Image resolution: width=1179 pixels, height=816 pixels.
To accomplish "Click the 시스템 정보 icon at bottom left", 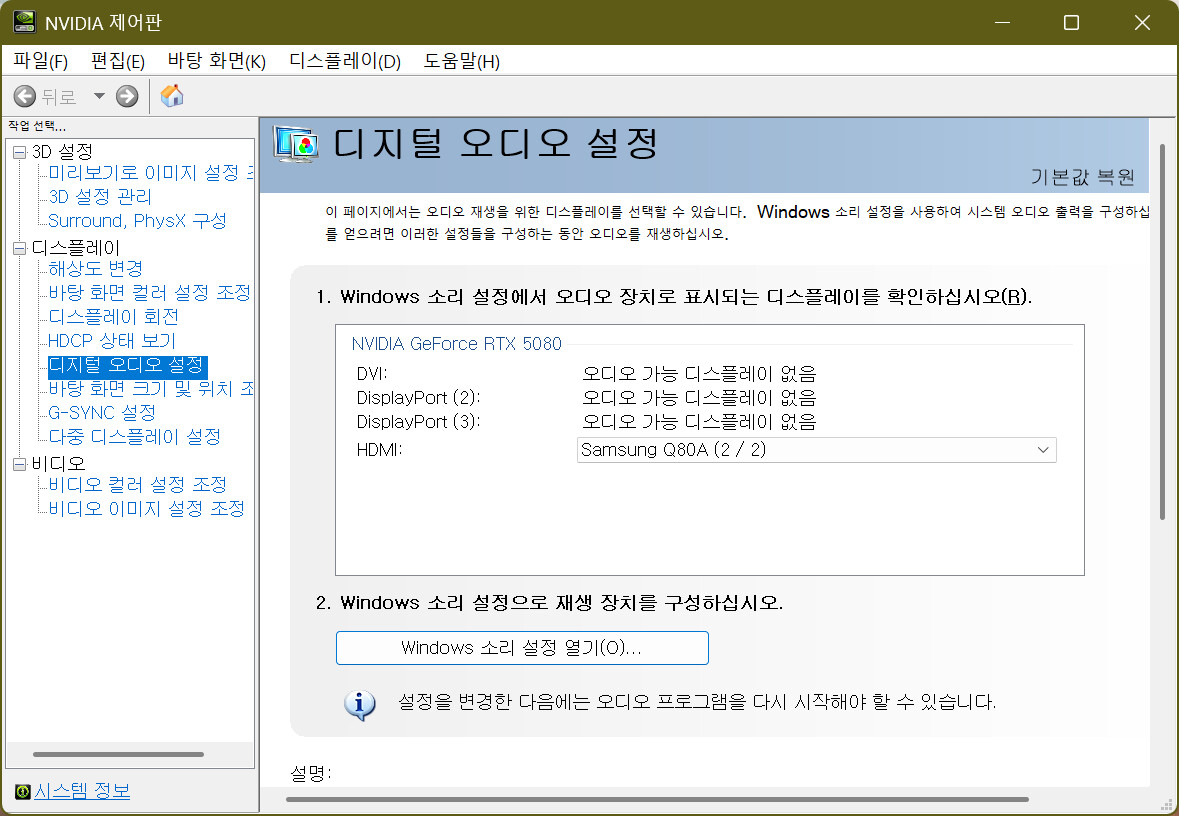I will click(x=23, y=791).
